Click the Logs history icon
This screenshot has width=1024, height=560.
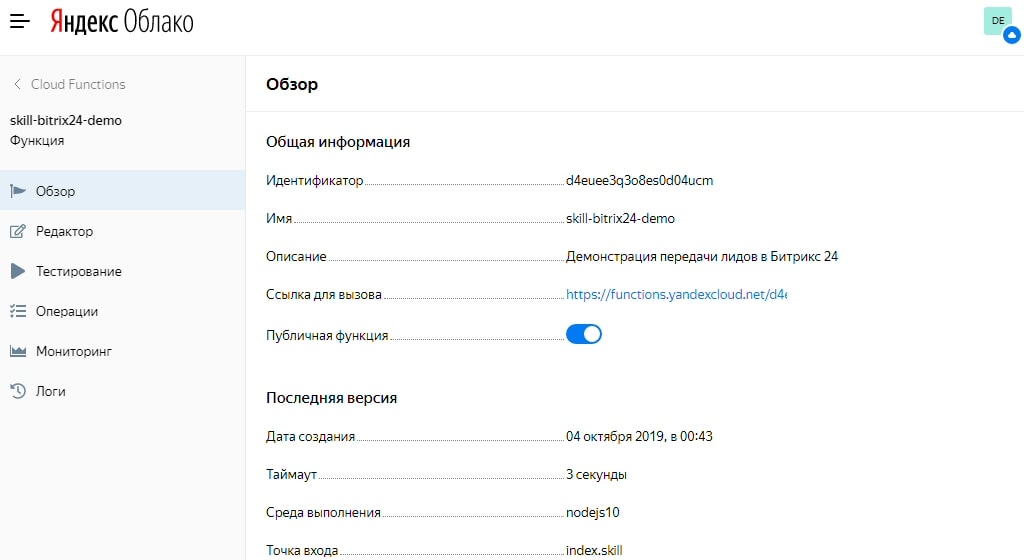(17, 391)
